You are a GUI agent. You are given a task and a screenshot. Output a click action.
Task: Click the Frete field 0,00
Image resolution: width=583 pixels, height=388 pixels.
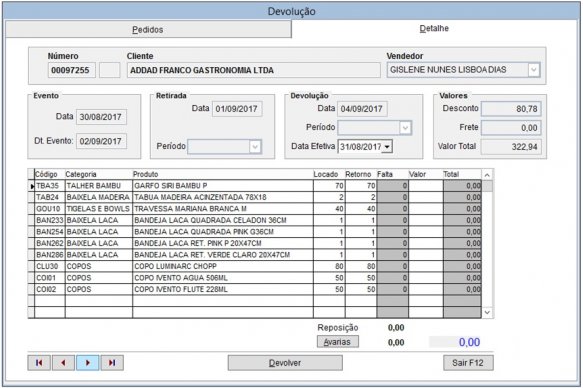511,128
